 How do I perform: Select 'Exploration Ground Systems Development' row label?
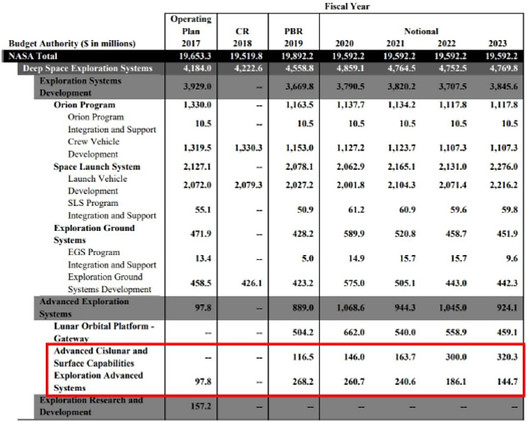click(110, 283)
